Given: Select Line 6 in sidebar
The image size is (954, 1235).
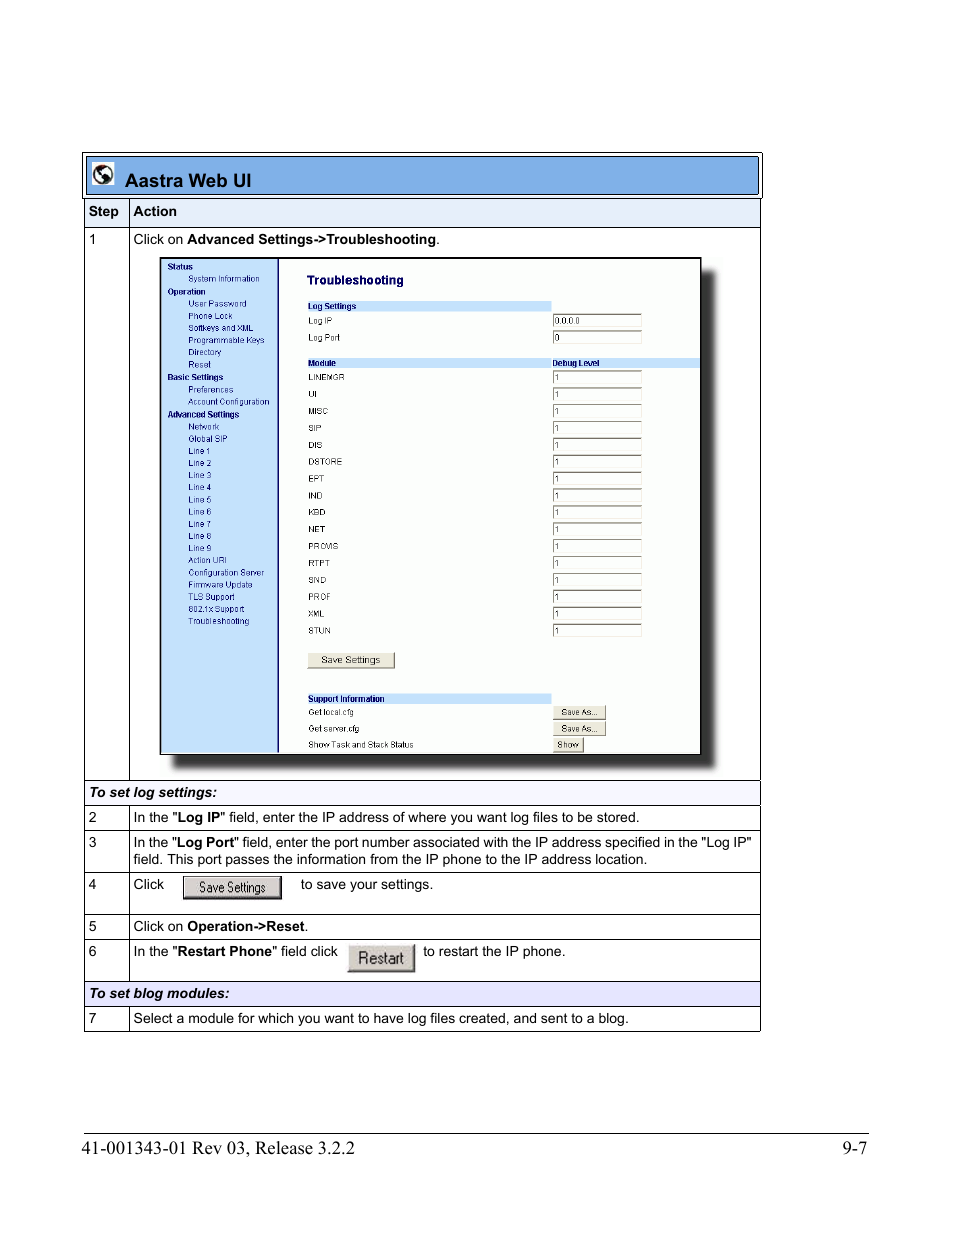Looking at the screenshot, I should coord(199,511).
